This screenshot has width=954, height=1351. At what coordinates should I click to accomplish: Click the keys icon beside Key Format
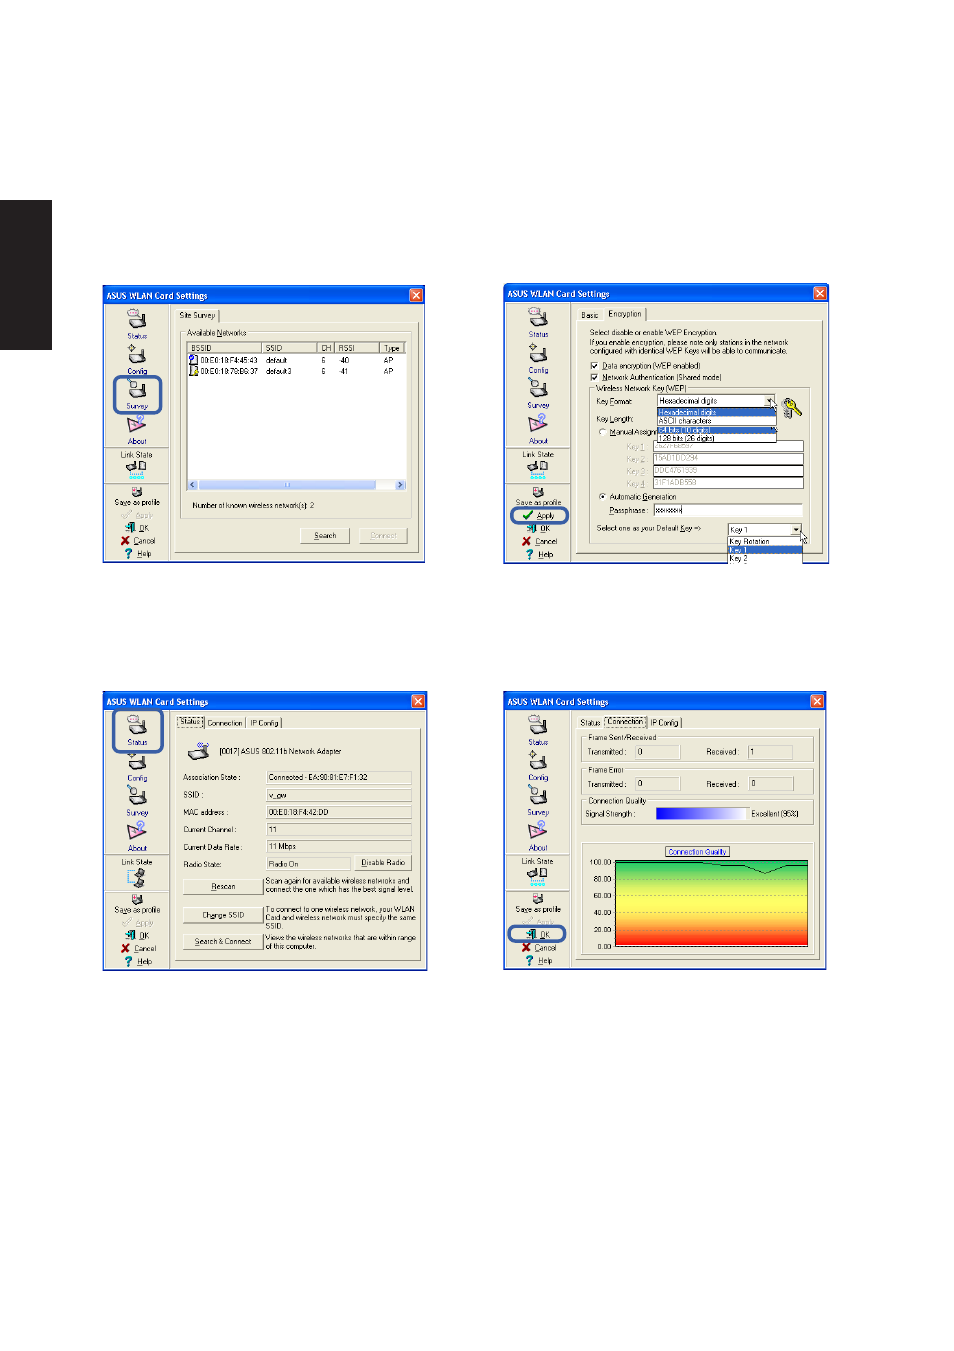click(792, 407)
